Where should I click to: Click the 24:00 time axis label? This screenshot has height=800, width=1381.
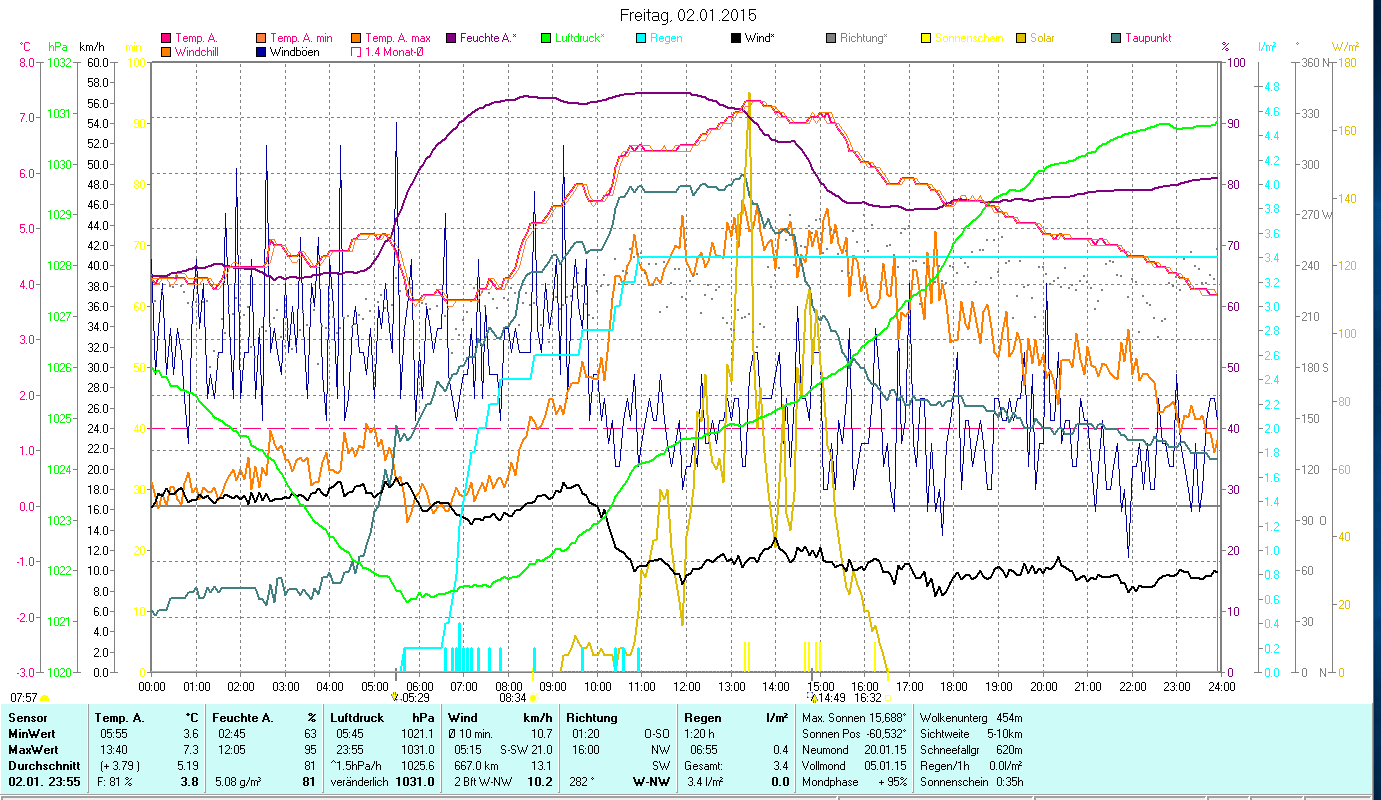pos(1222,686)
